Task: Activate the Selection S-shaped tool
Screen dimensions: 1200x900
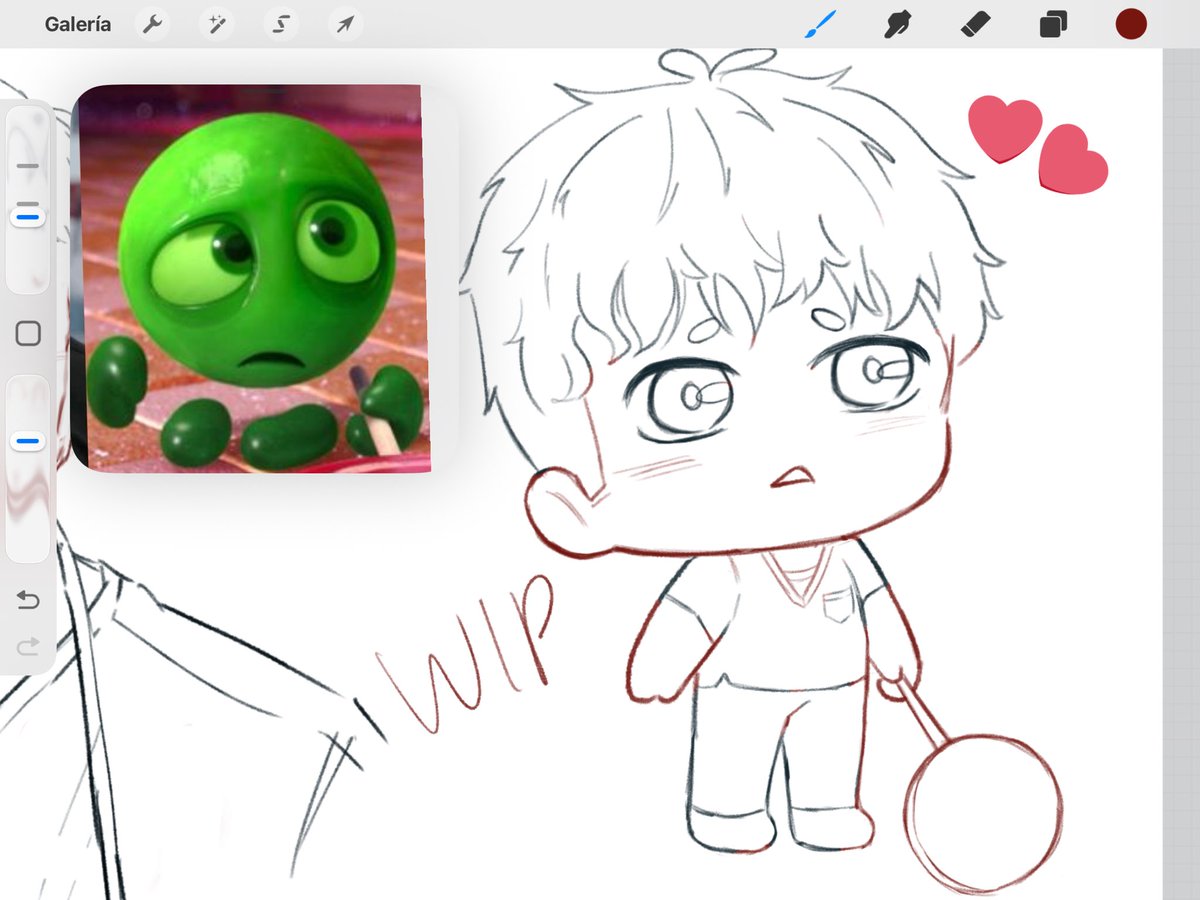Action: pos(281,24)
